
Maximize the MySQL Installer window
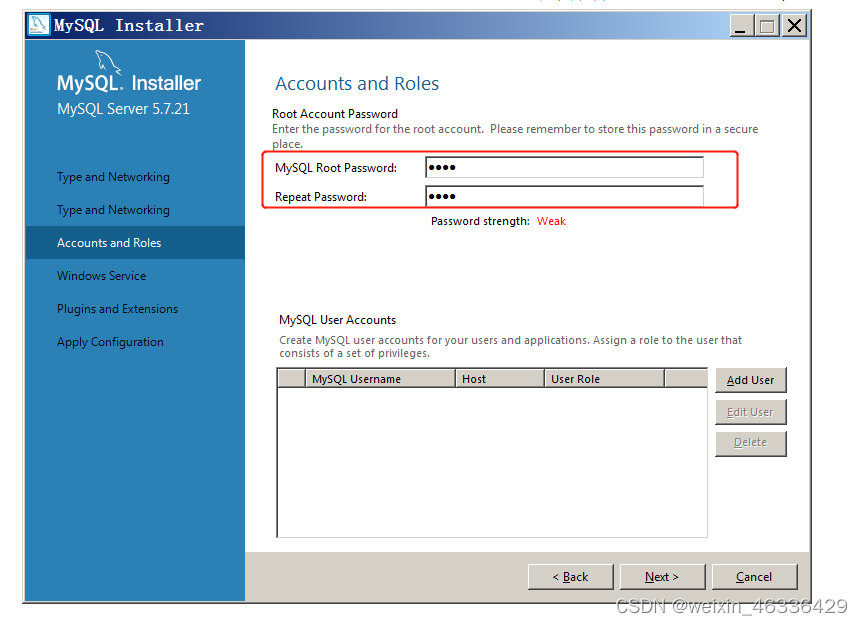coord(767,26)
